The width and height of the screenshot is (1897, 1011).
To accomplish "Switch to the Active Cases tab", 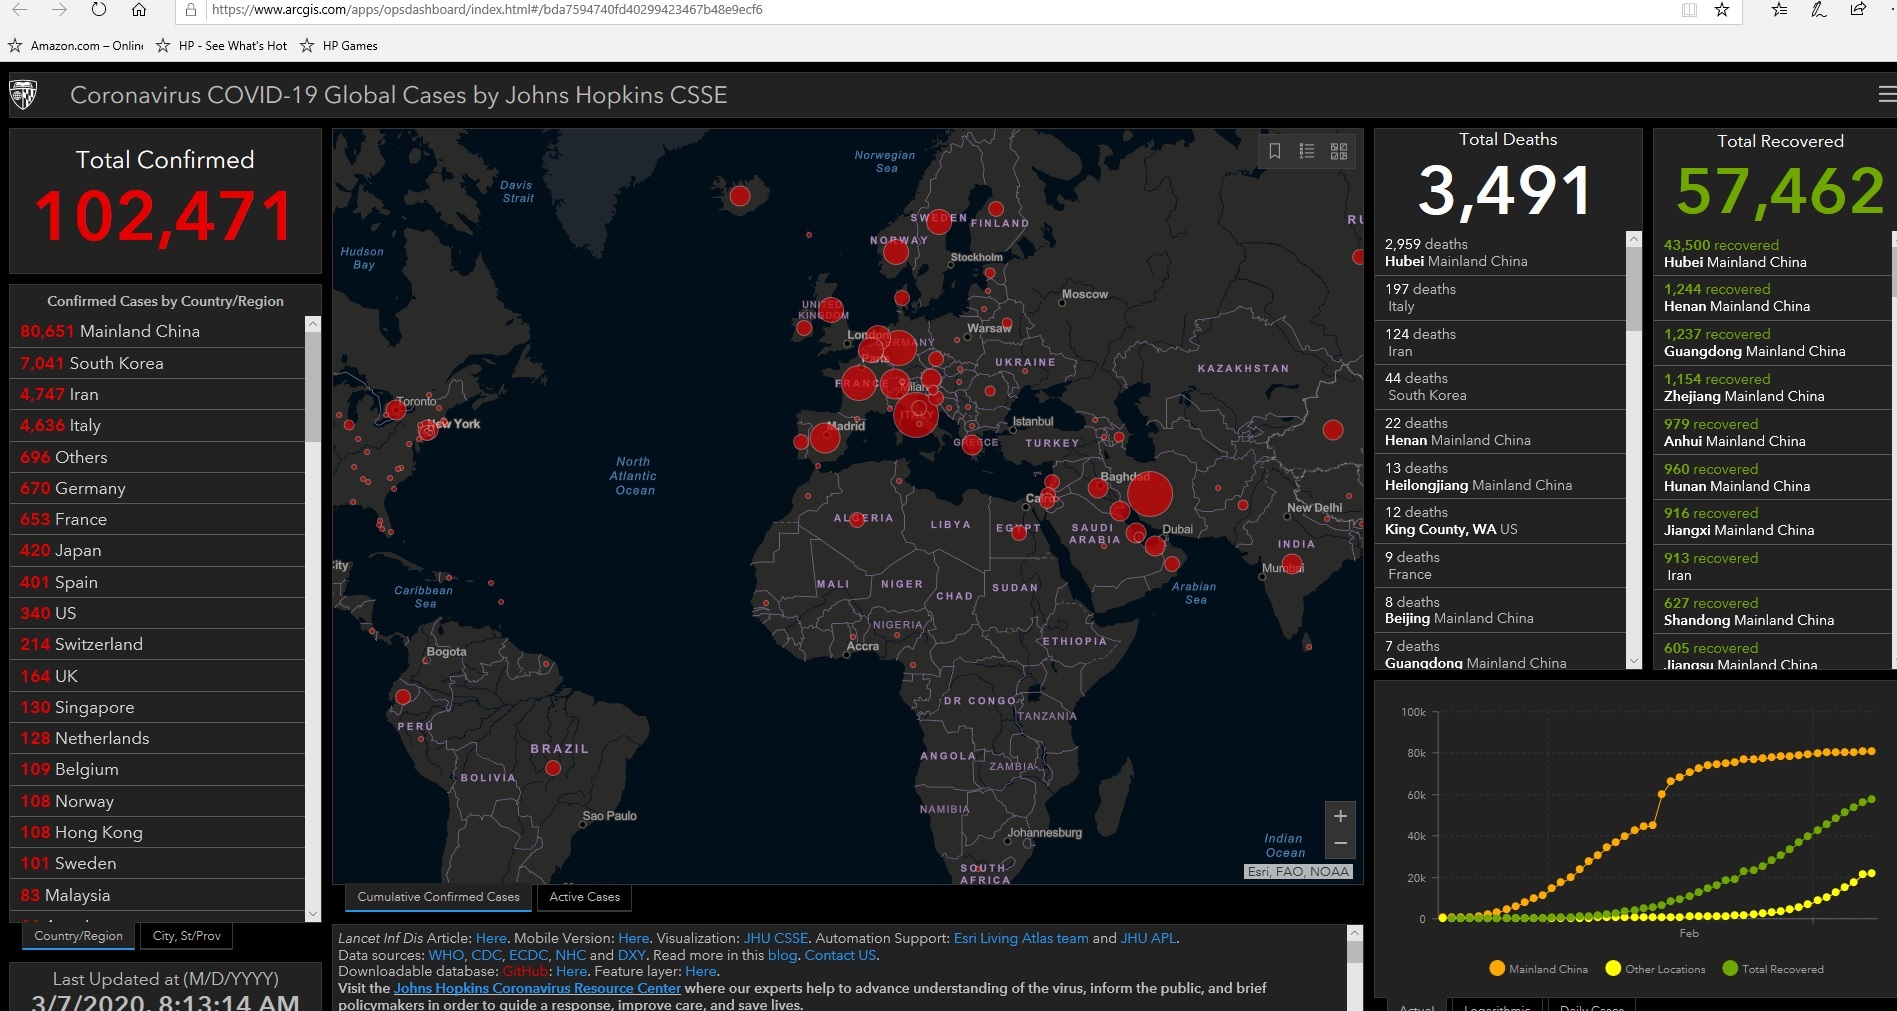I will (x=584, y=897).
